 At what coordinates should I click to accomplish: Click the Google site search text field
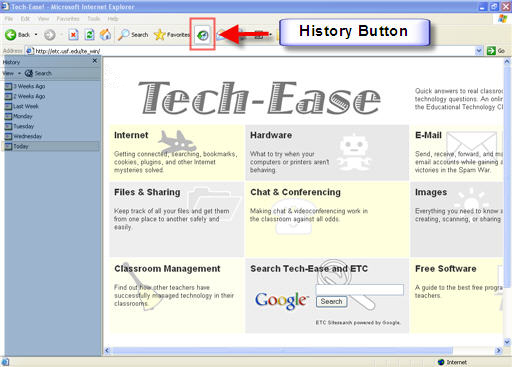(359, 290)
